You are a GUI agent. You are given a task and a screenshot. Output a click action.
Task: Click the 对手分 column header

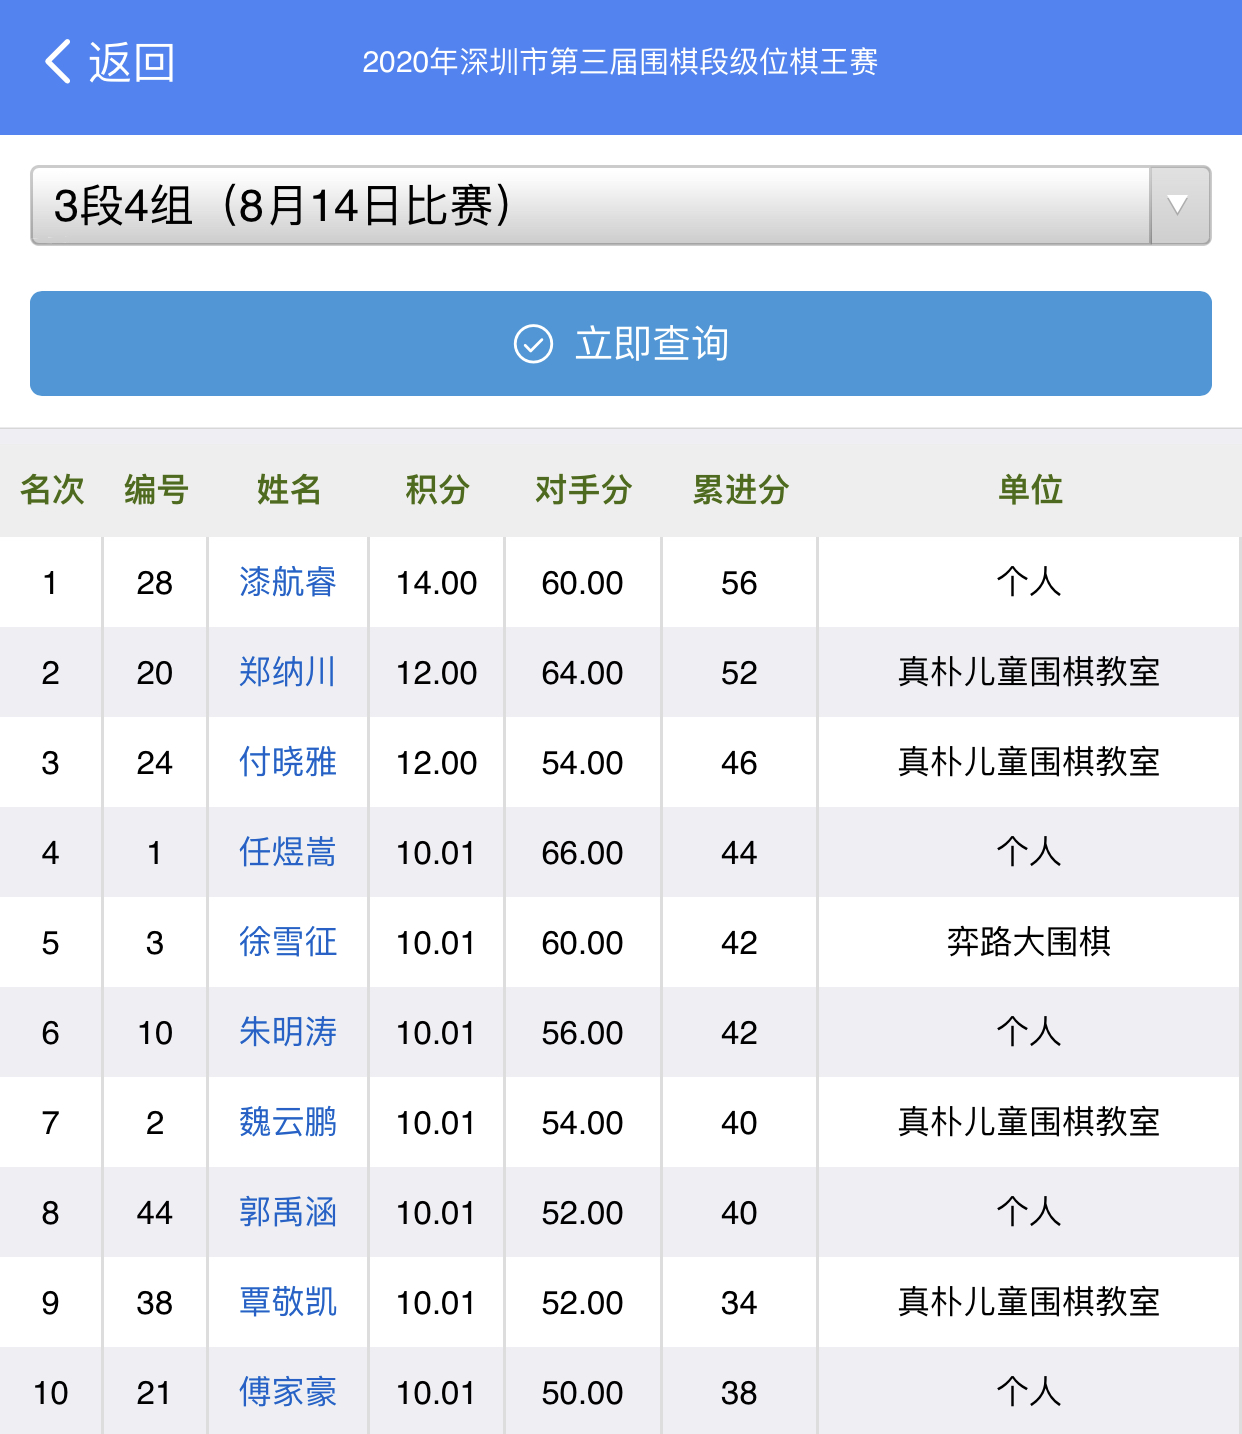tap(583, 490)
